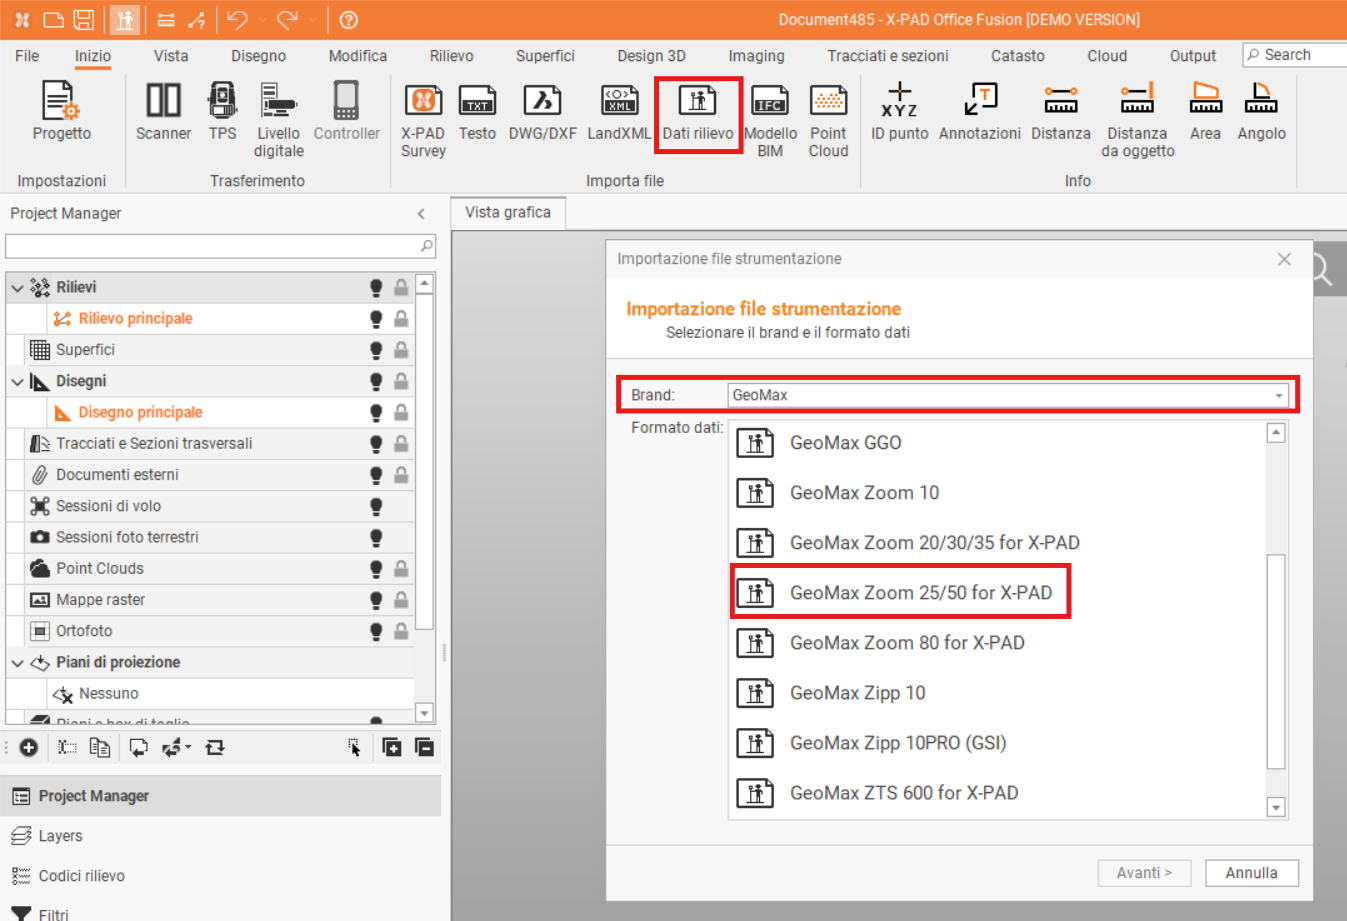Image resolution: width=1347 pixels, height=921 pixels.
Task: Switch to the Design 3D tab
Action: pos(651,56)
